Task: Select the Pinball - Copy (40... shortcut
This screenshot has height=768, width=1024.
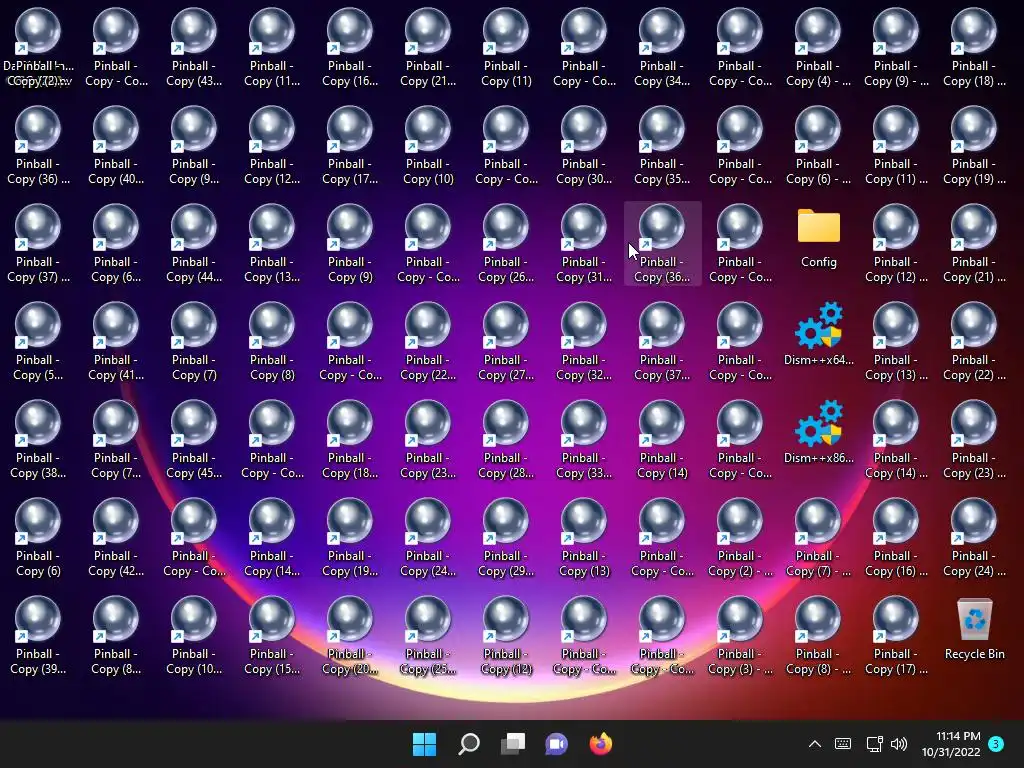Action: pyautogui.click(x=116, y=146)
